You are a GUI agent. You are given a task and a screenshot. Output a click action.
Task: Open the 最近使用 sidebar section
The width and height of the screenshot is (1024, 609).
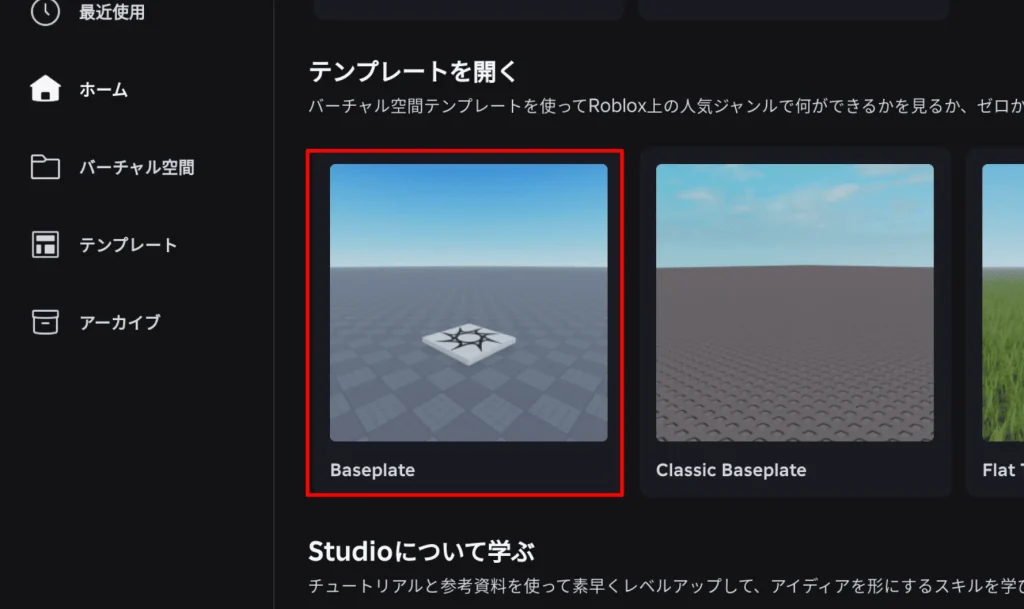click(x=112, y=12)
